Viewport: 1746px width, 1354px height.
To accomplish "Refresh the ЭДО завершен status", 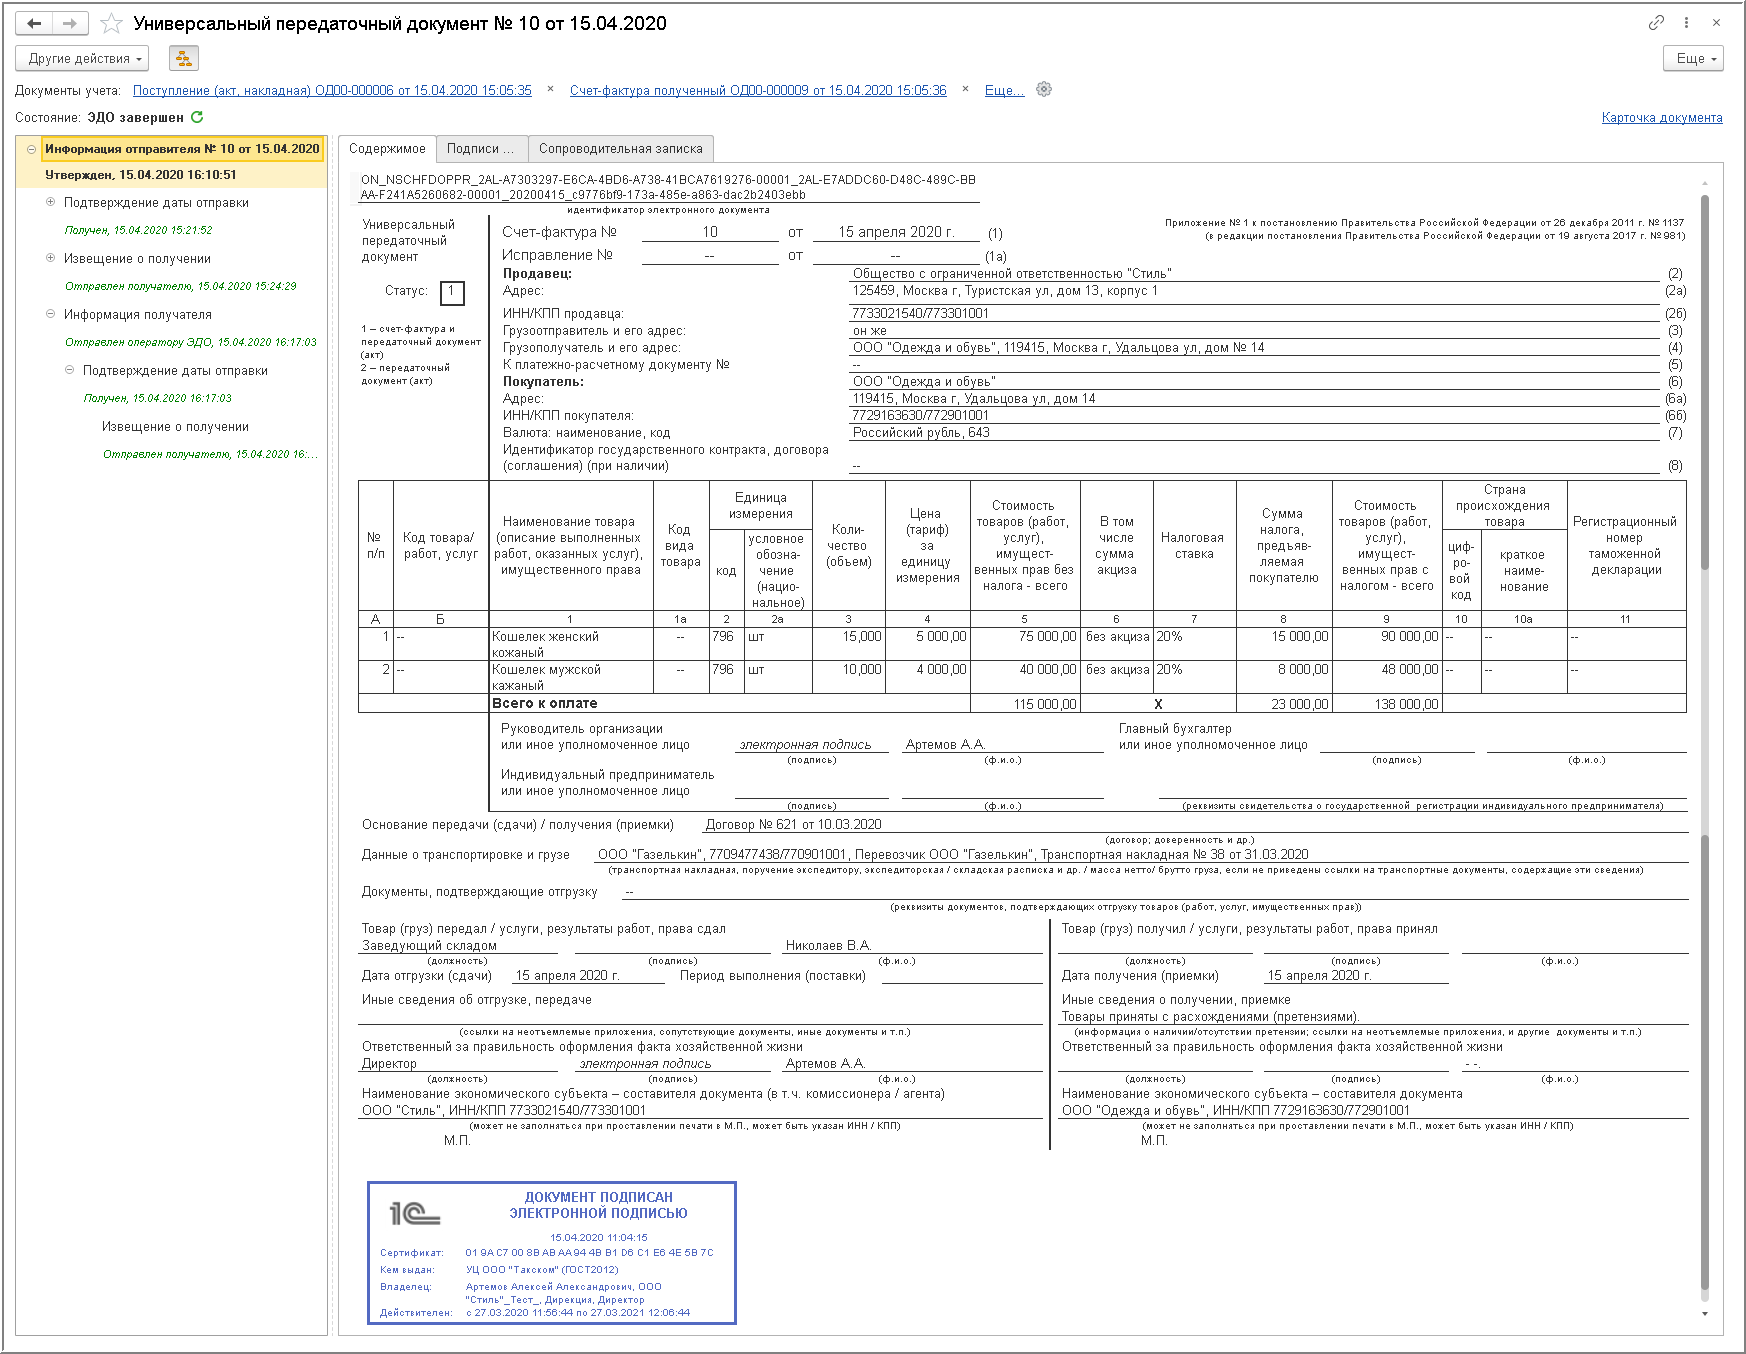I will click(x=197, y=117).
